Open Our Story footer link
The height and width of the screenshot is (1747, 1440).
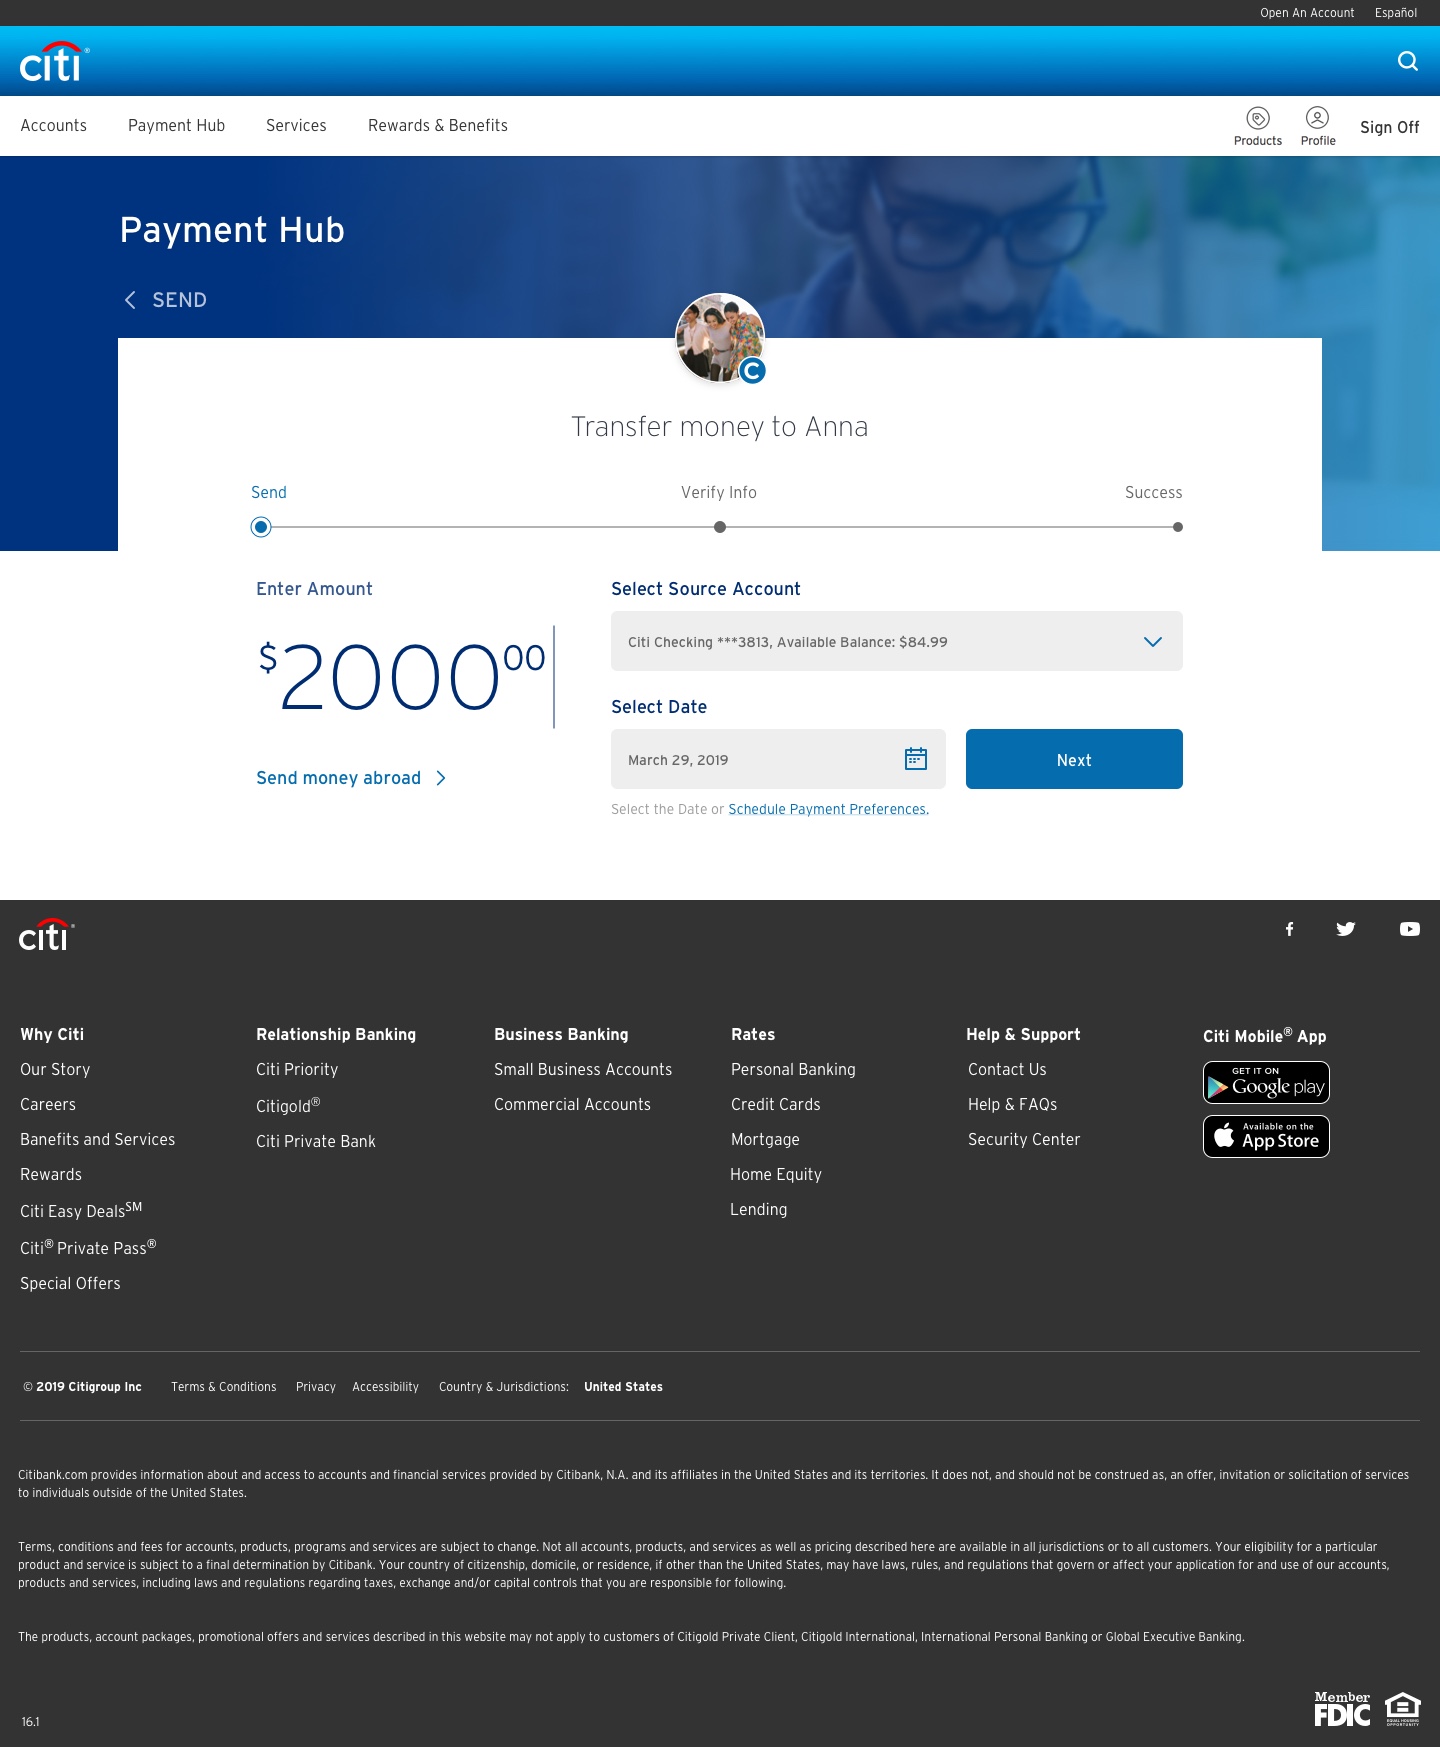pos(55,1069)
